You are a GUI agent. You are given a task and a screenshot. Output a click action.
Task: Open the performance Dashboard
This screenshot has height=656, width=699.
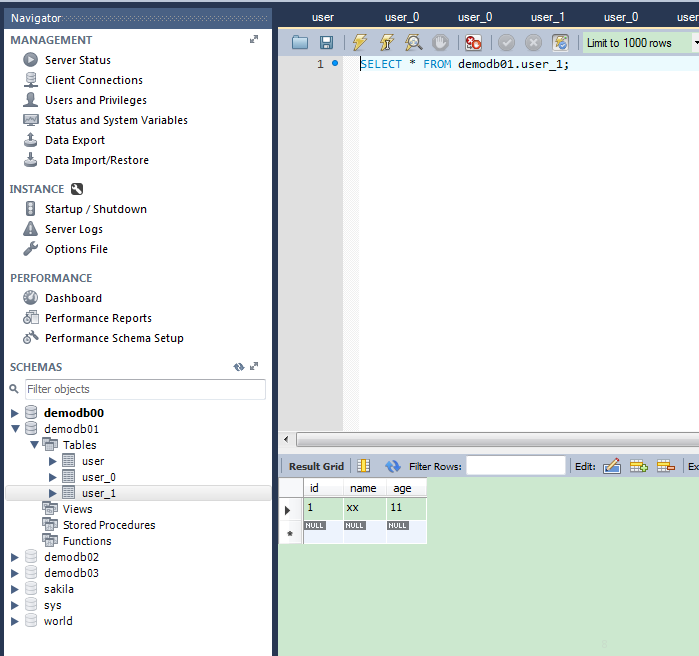(73, 298)
